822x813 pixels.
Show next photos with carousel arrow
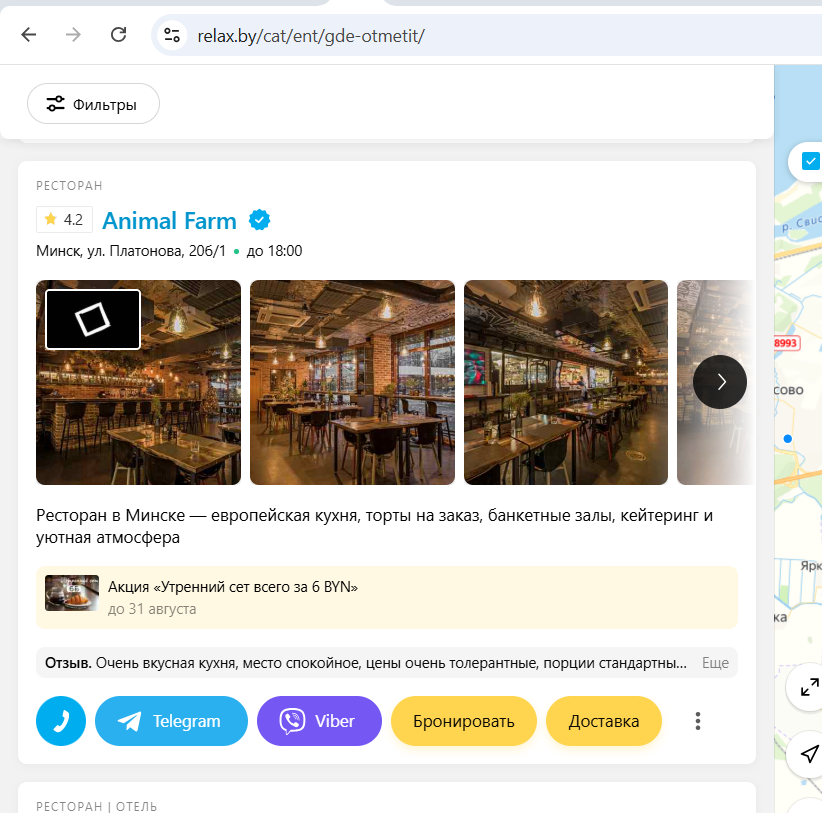[x=720, y=382]
